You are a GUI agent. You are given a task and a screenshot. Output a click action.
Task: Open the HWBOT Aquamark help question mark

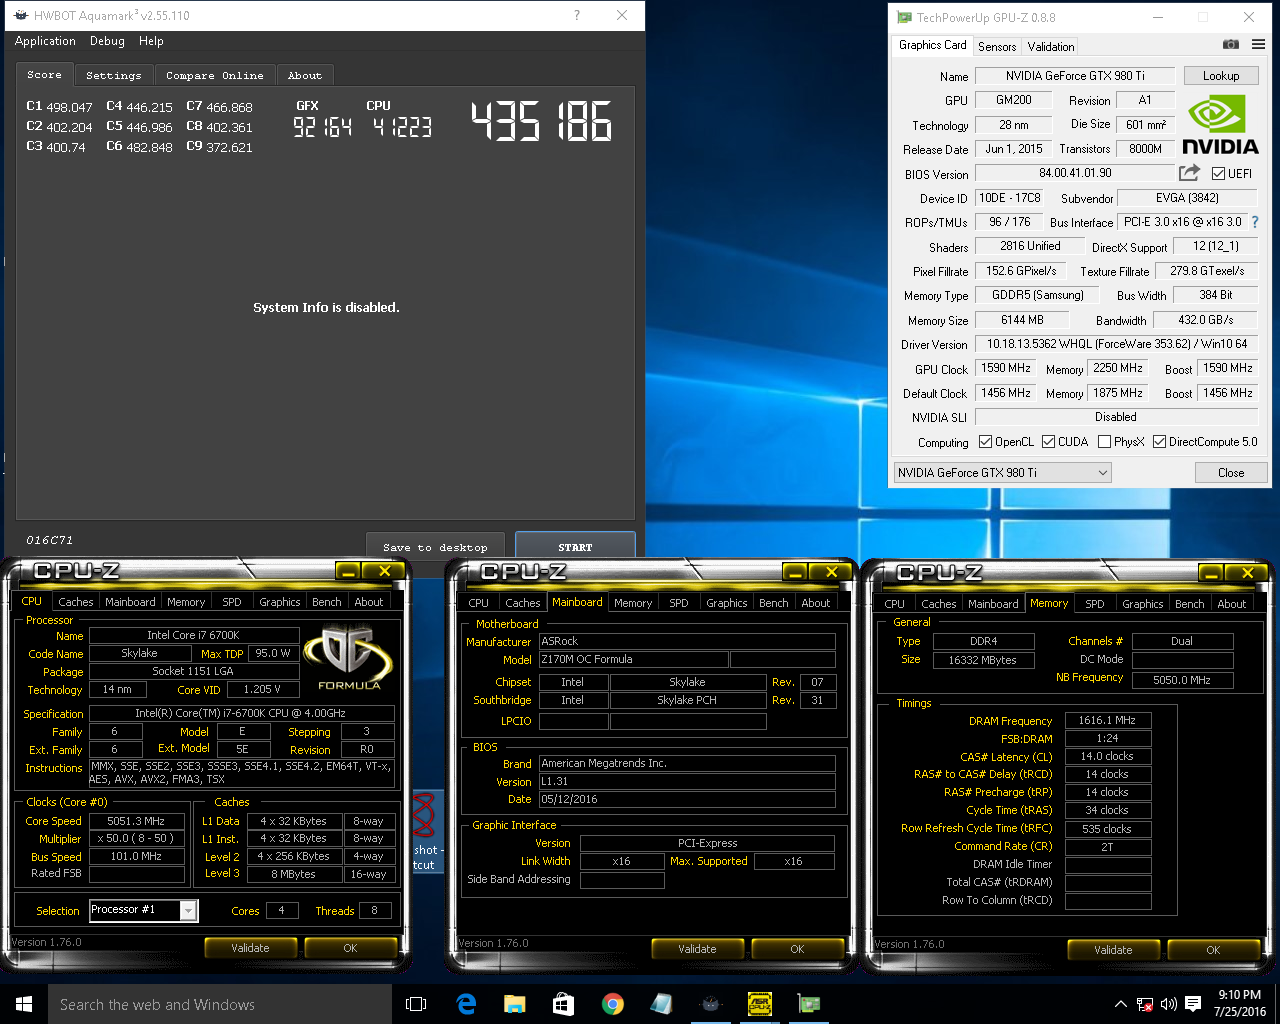point(577,15)
